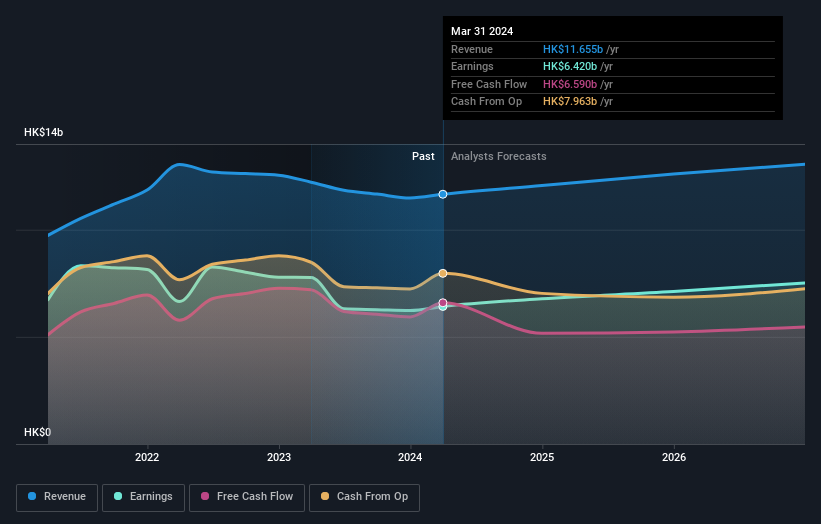Select the Free Cash Flow data point marker

click(443, 303)
